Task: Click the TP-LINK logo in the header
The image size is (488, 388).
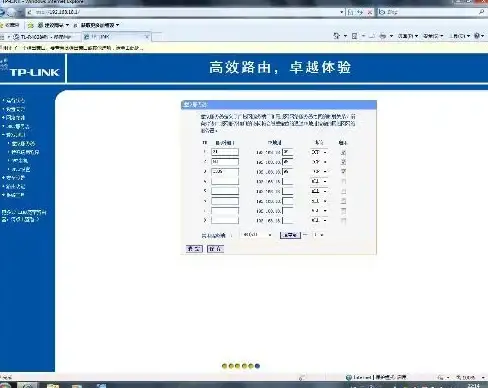Action: click(x=34, y=72)
